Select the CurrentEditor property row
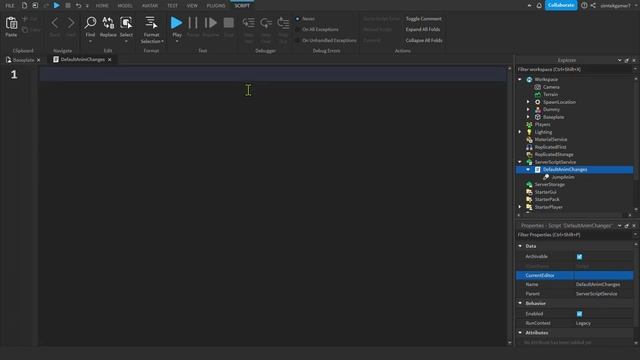 (575, 276)
